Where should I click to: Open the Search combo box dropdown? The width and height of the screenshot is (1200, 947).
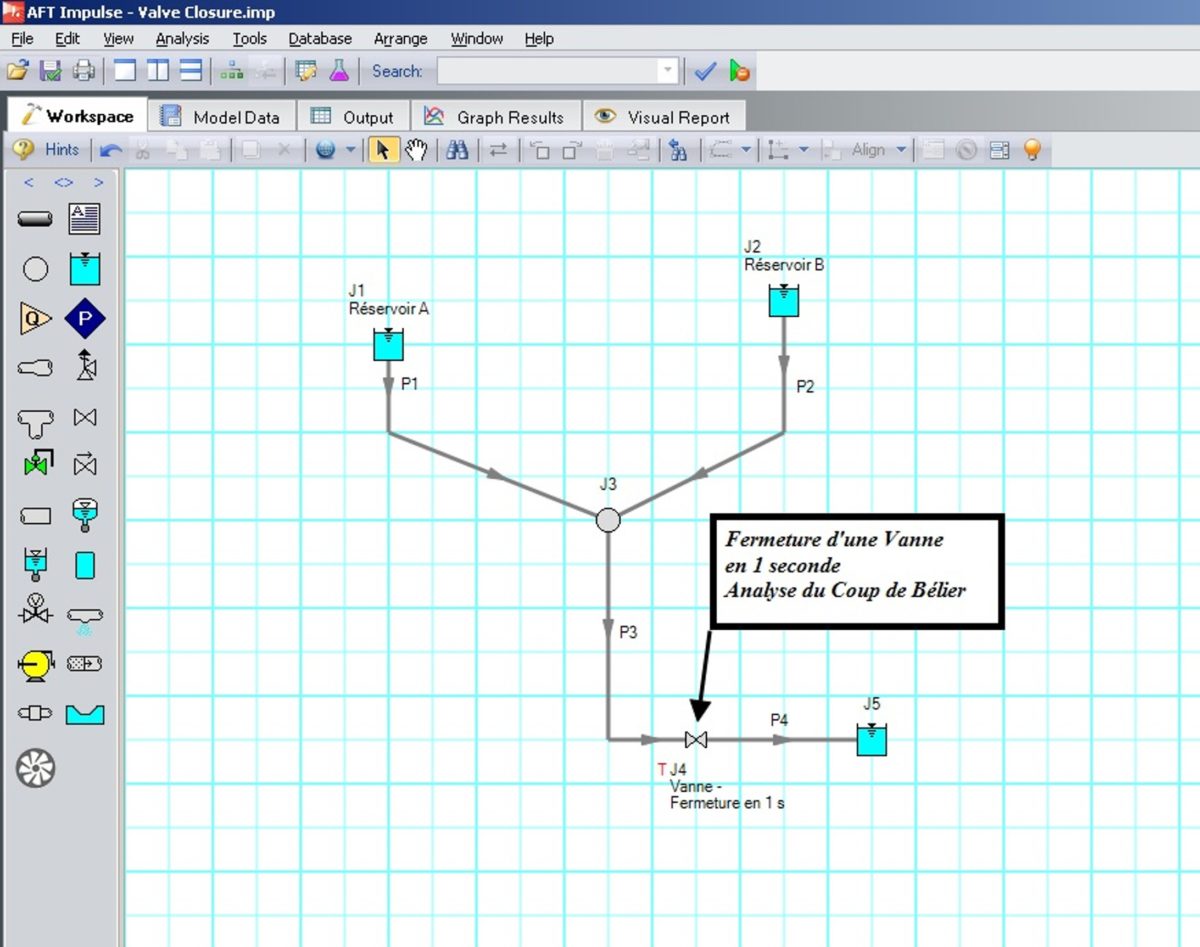667,71
